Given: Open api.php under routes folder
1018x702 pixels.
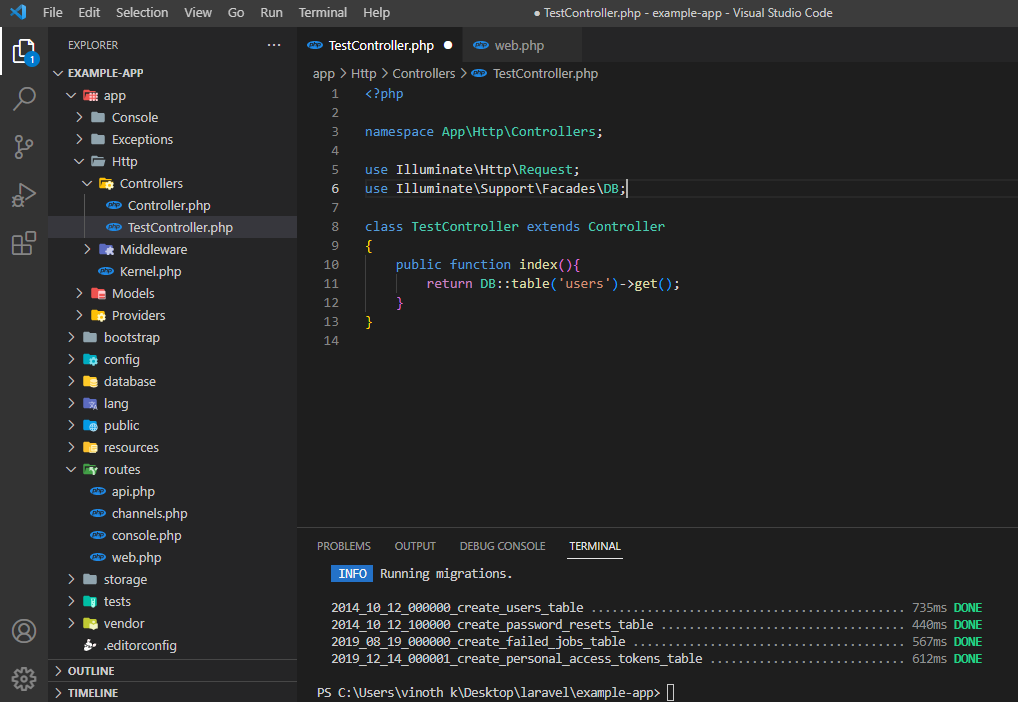Looking at the screenshot, I should [133, 491].
